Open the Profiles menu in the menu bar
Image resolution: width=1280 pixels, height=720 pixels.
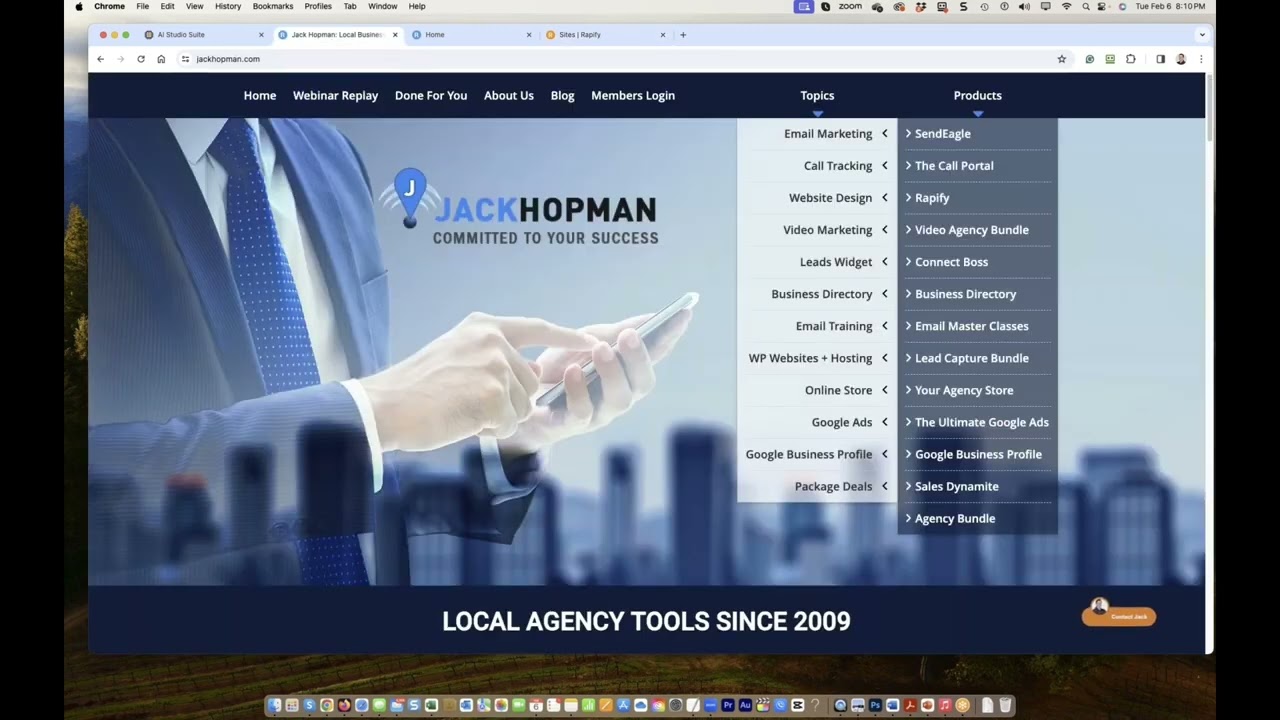(318, 6)
